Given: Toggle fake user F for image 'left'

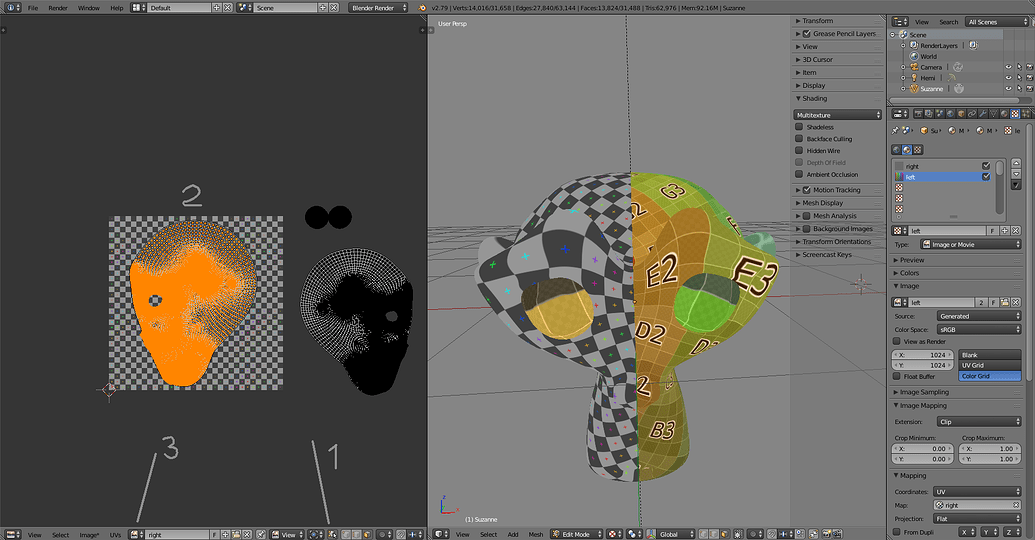Looking at the screenshot, I should coord(994,302).
